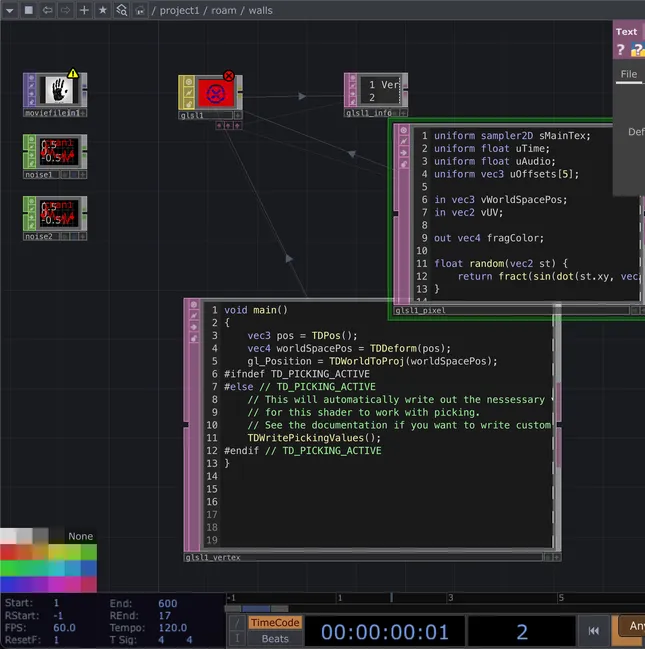Click the slash toggle beside TimeCode
The image size is (645, 649).
point(237,623)
